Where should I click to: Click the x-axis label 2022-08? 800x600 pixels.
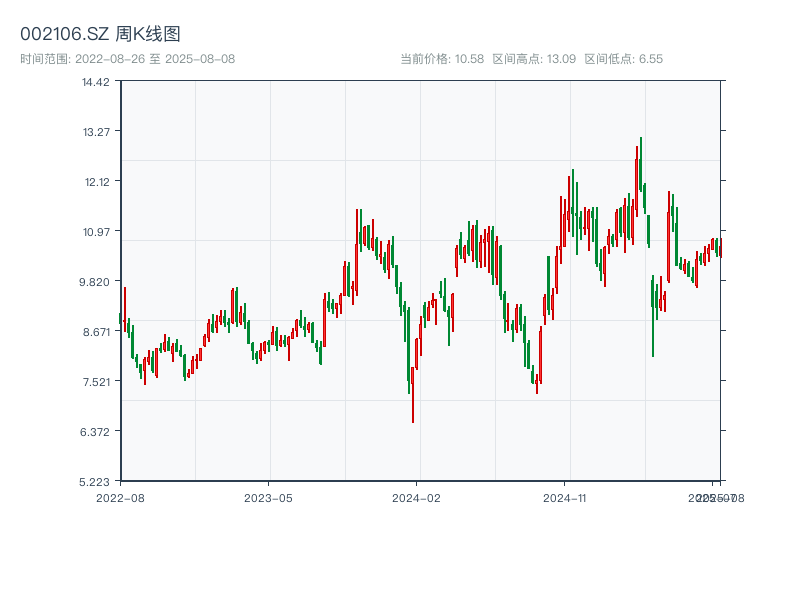120,498
